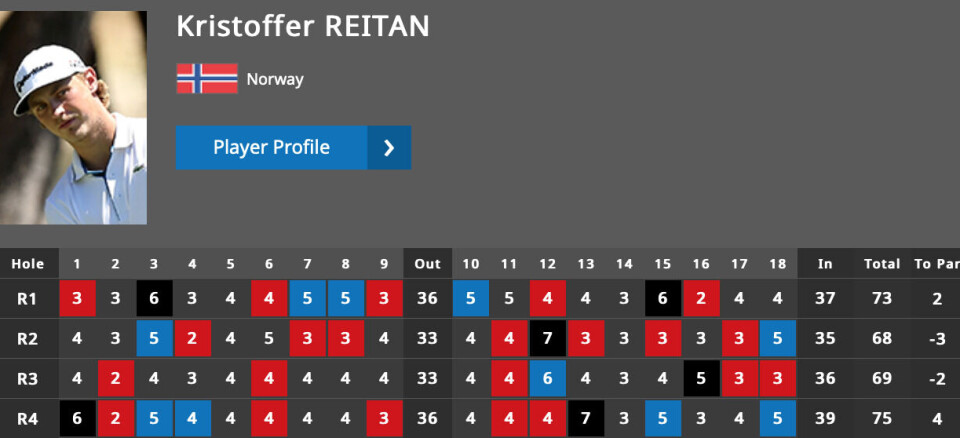Viewport: 960px width, 438px height.
Task: Click the R4 total score 75
Action: 882,419
